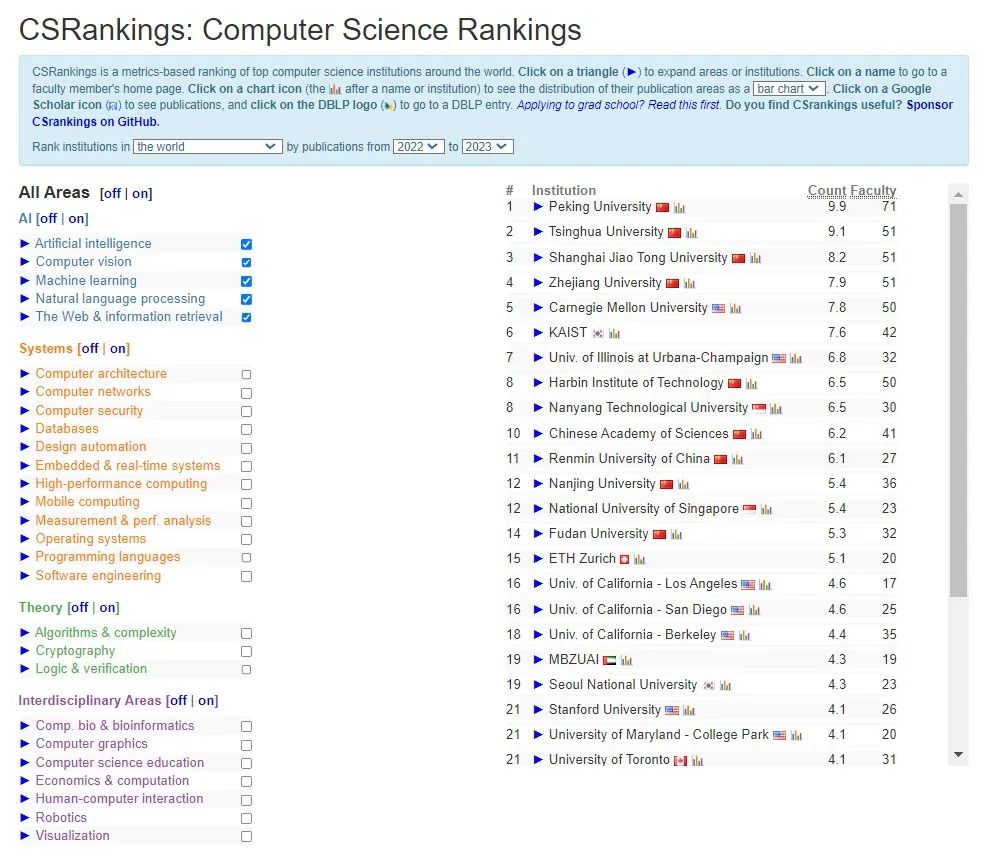Turn on all Systems areas
Viewport: 994px width, 867px height.
pyautogui.click(x=119, y=349)
